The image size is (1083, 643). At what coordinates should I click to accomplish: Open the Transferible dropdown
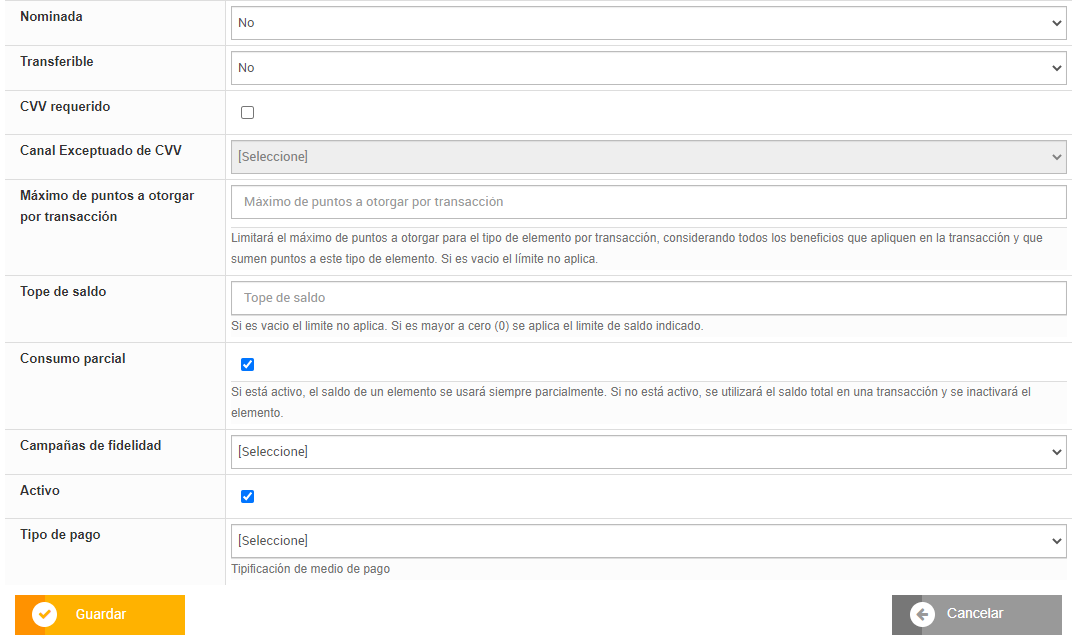pos(648,68)
